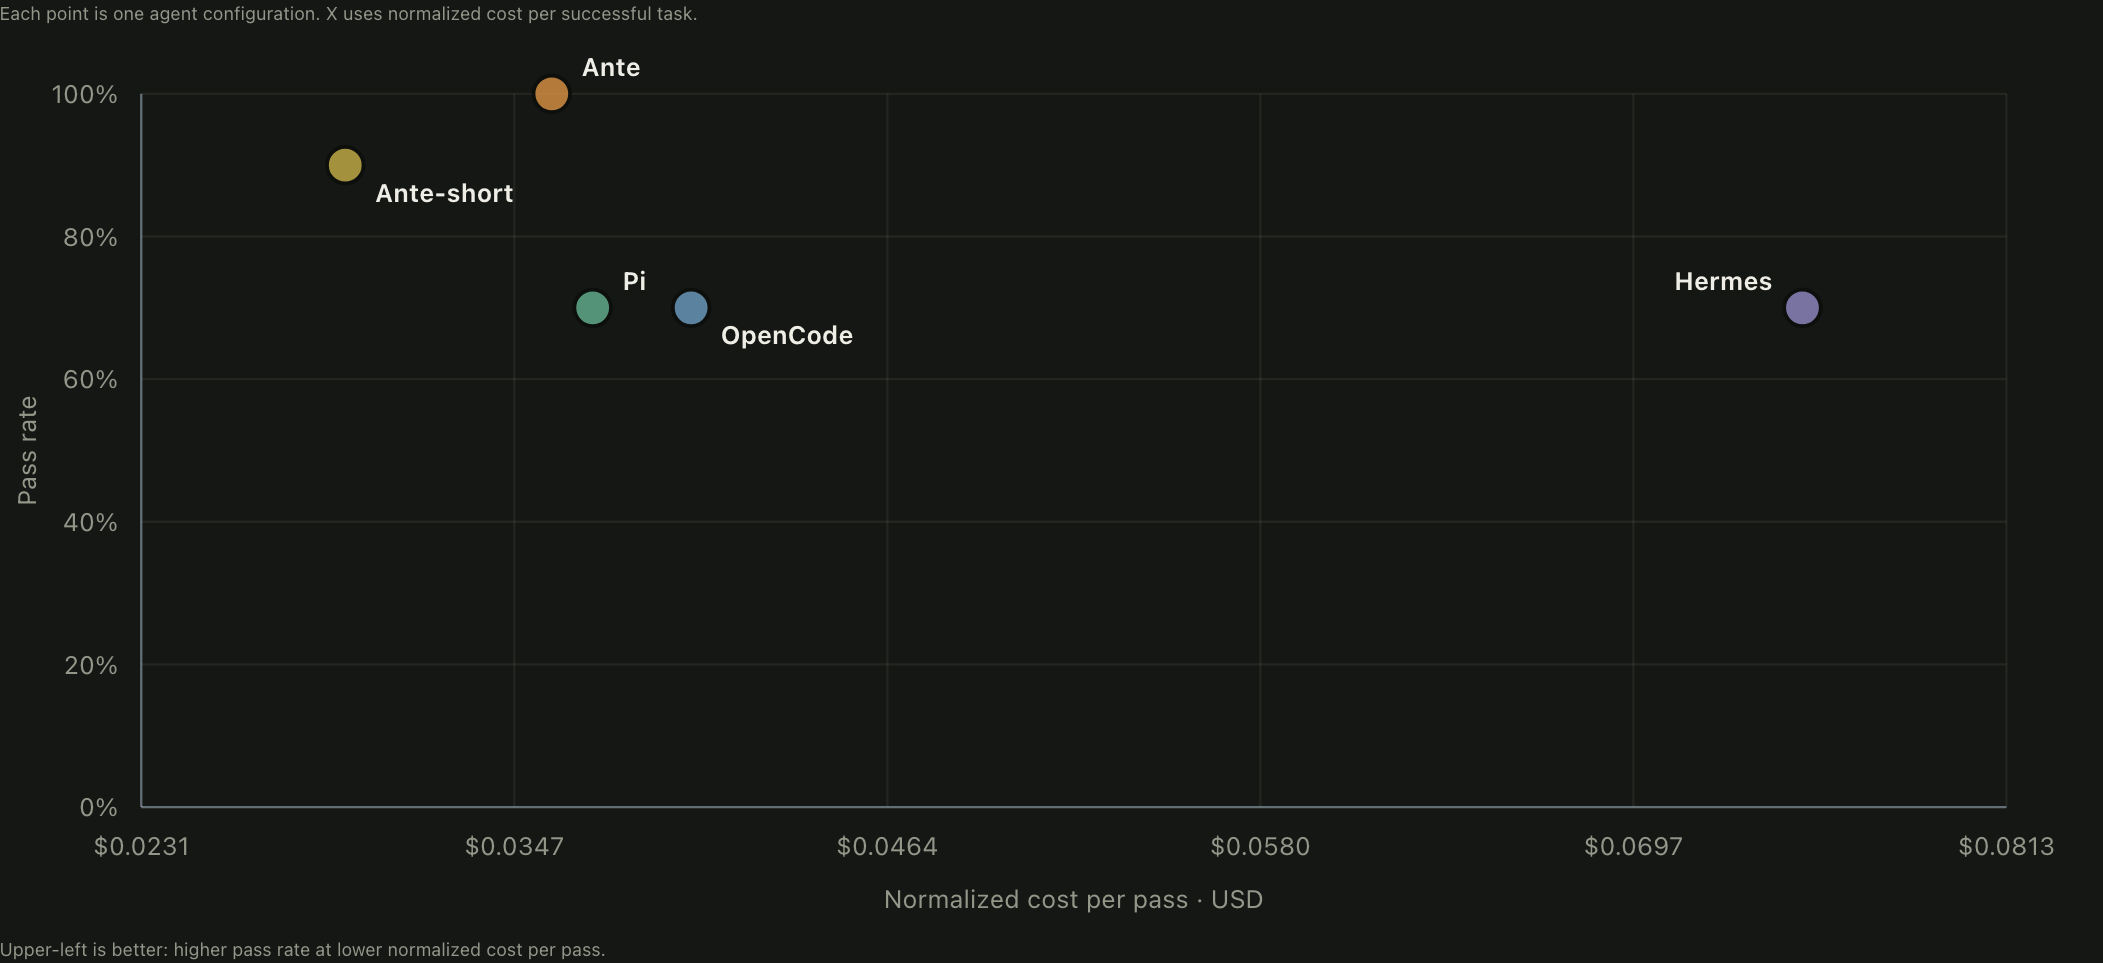
Task: Click the blue OpenCode data point
Action: [x=691, y=308]
